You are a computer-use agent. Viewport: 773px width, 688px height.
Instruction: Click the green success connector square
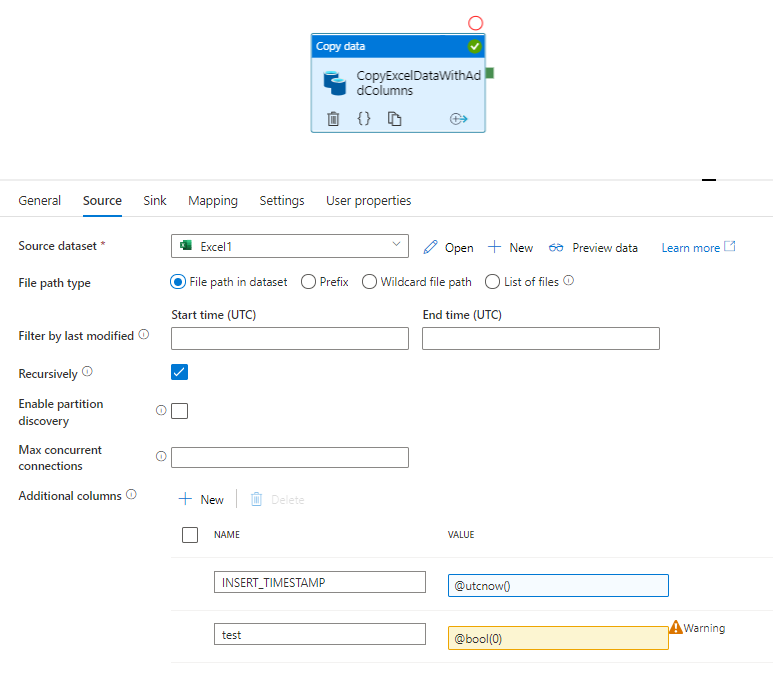coord(490,73)
